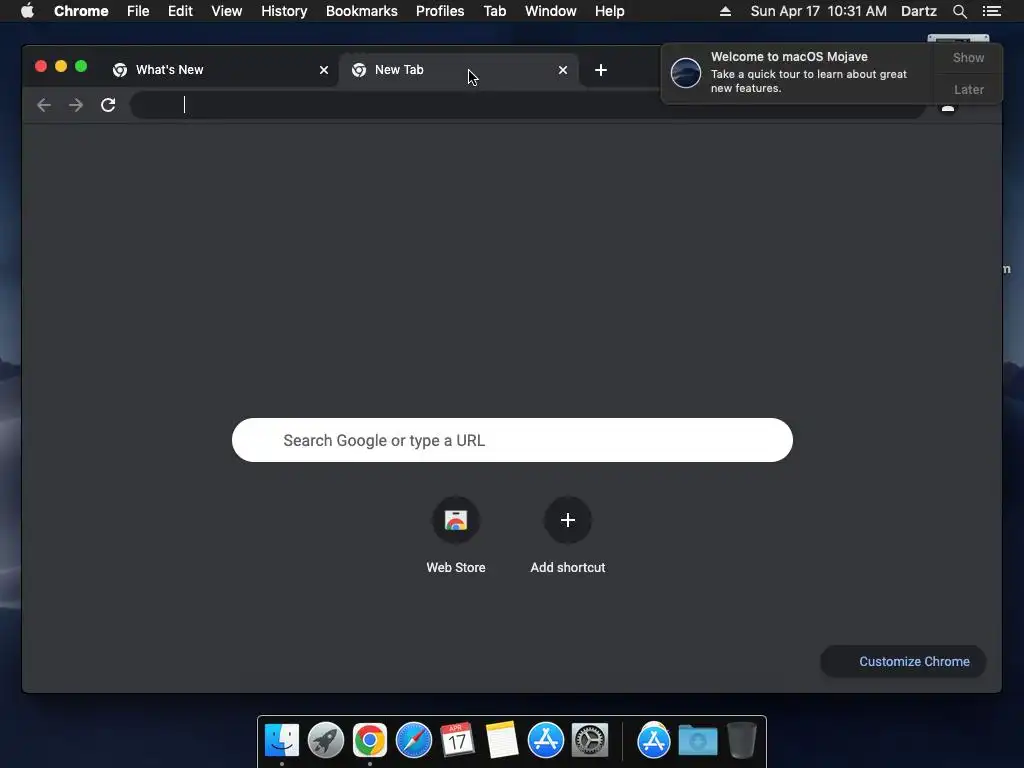Open Launchpad rocket icon in dock

tap(326, 741)
